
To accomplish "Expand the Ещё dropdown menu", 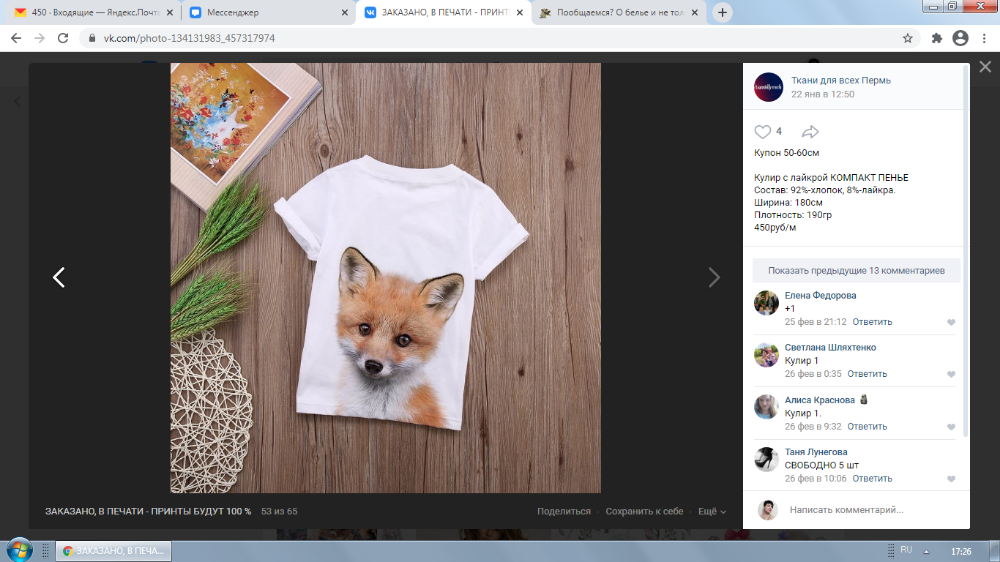I will (712, 512).
